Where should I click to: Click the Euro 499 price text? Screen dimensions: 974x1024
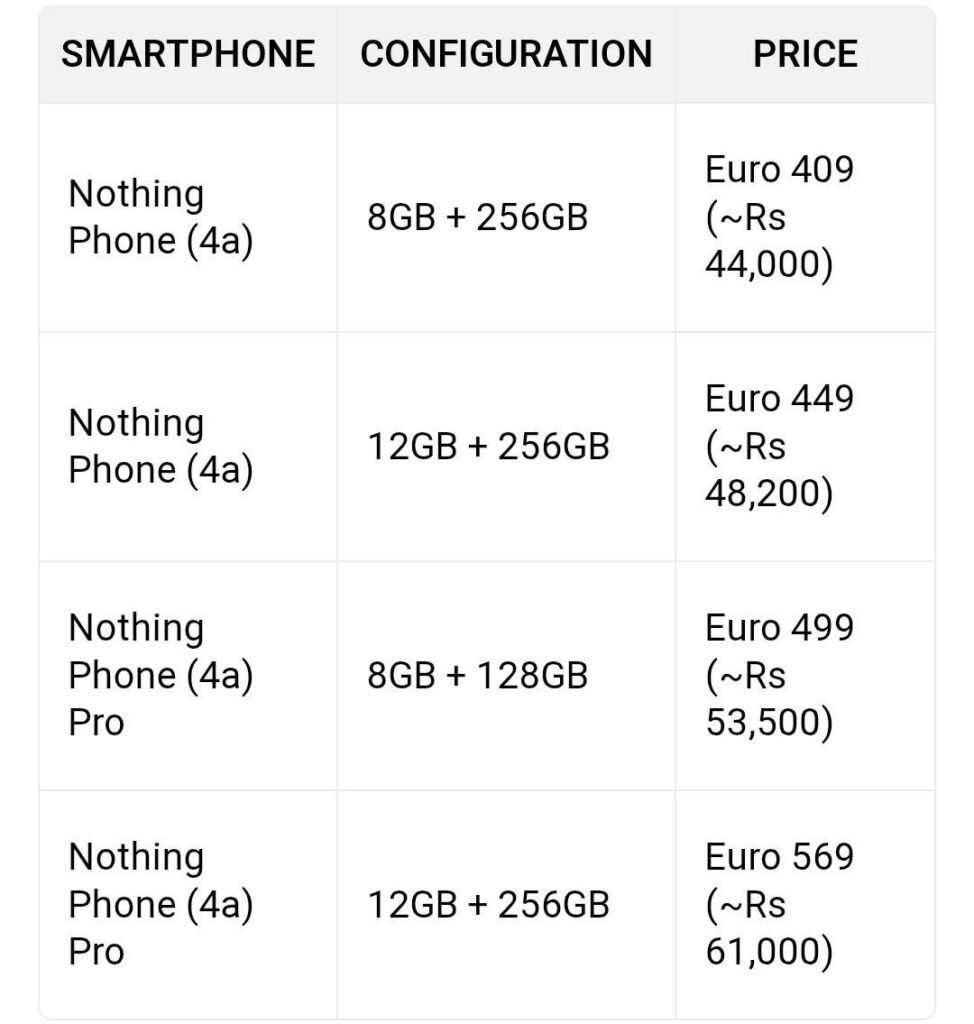[780, 628]
